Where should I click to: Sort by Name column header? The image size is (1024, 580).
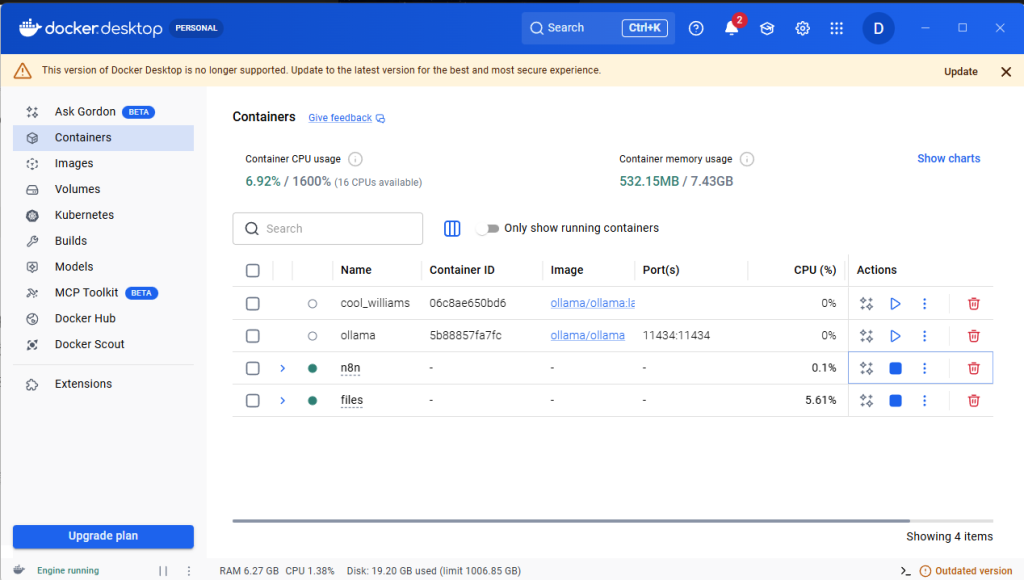pos(356,270)
